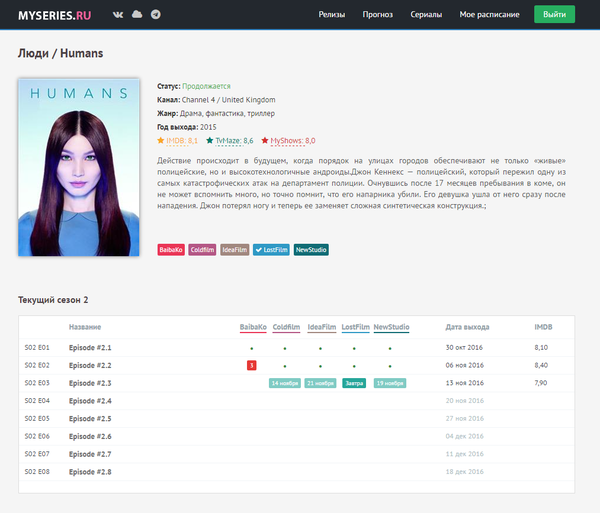Screen dimensions: 600x513
Task: Open the Episode #2.1 link
Action: (x=90, y=347)
